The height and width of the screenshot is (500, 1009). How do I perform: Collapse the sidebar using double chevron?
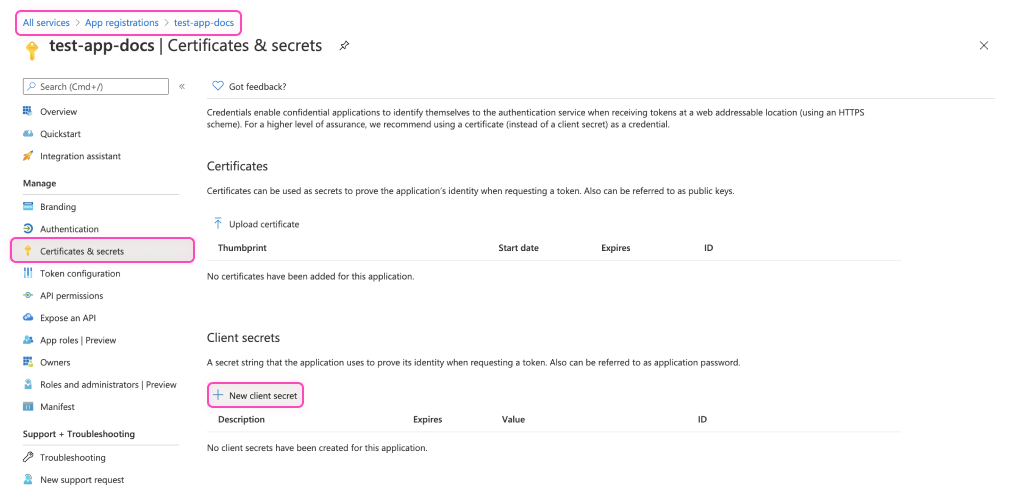coord(182,87)
